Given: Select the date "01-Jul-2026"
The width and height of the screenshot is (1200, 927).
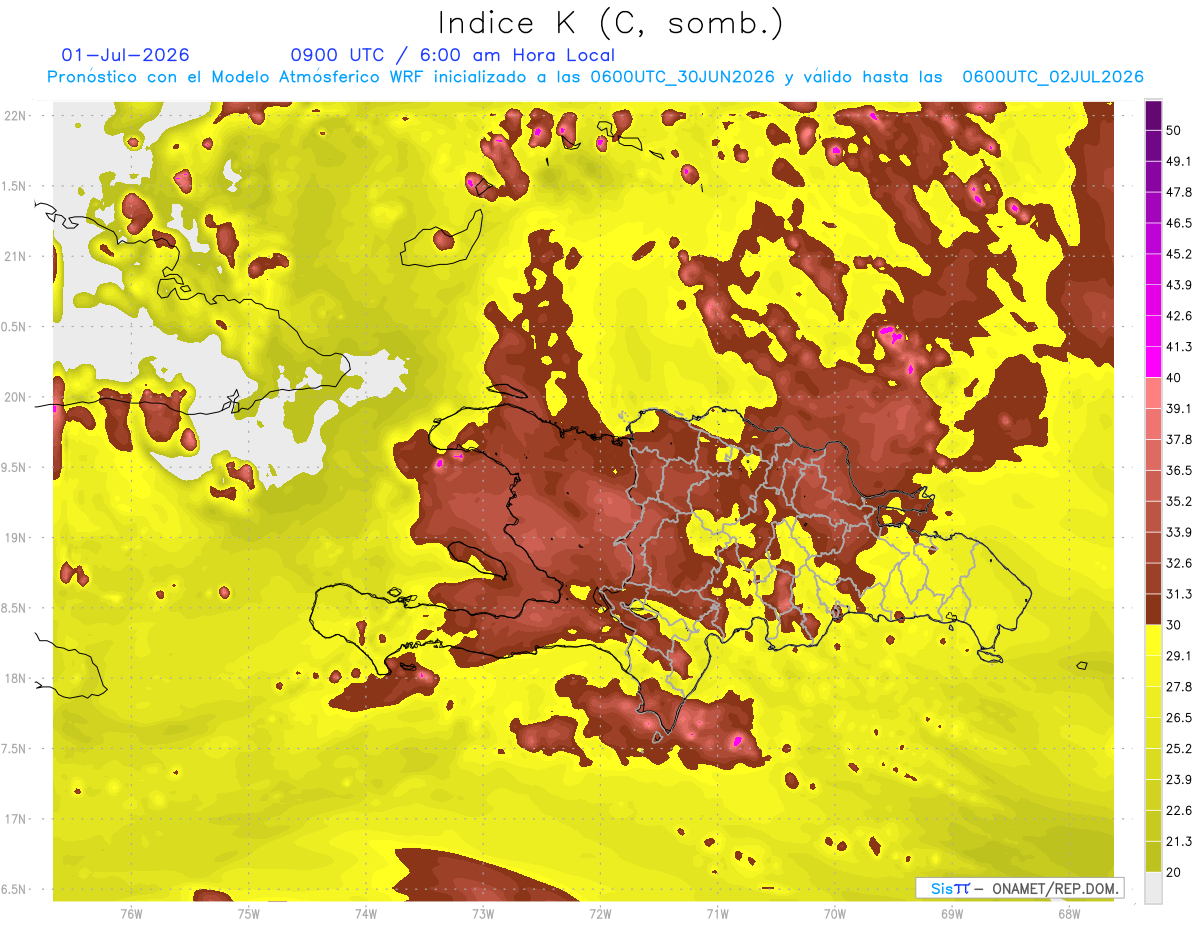Looking at the screenshot, I should click(x=125, y=55).
